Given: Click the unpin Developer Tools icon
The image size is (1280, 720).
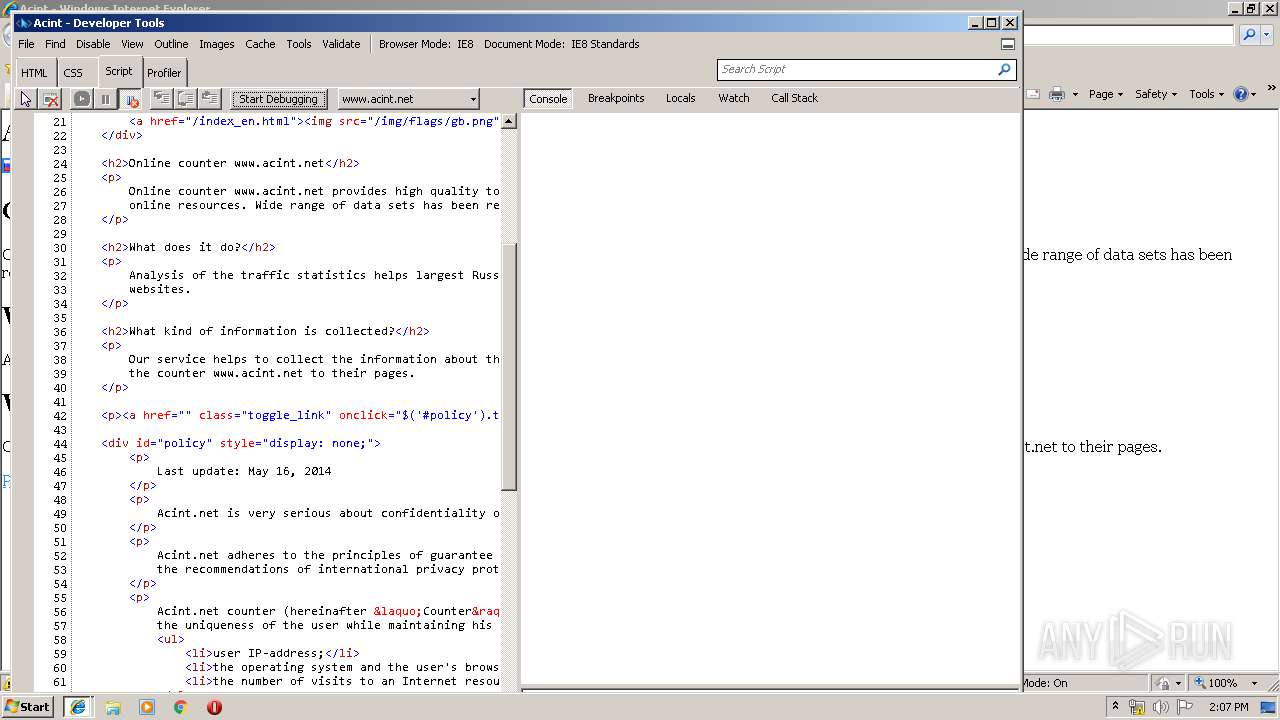Looking at the screenshot, I should [1008, 44].
